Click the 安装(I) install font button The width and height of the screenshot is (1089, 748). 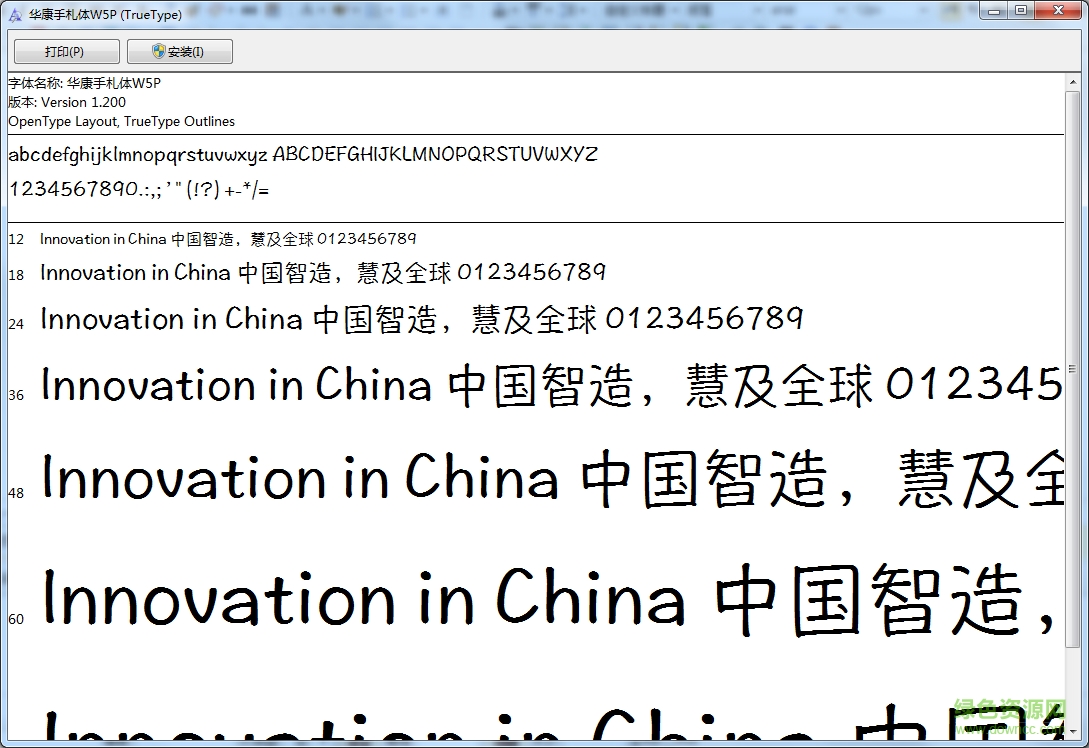[x=180, y=52]
